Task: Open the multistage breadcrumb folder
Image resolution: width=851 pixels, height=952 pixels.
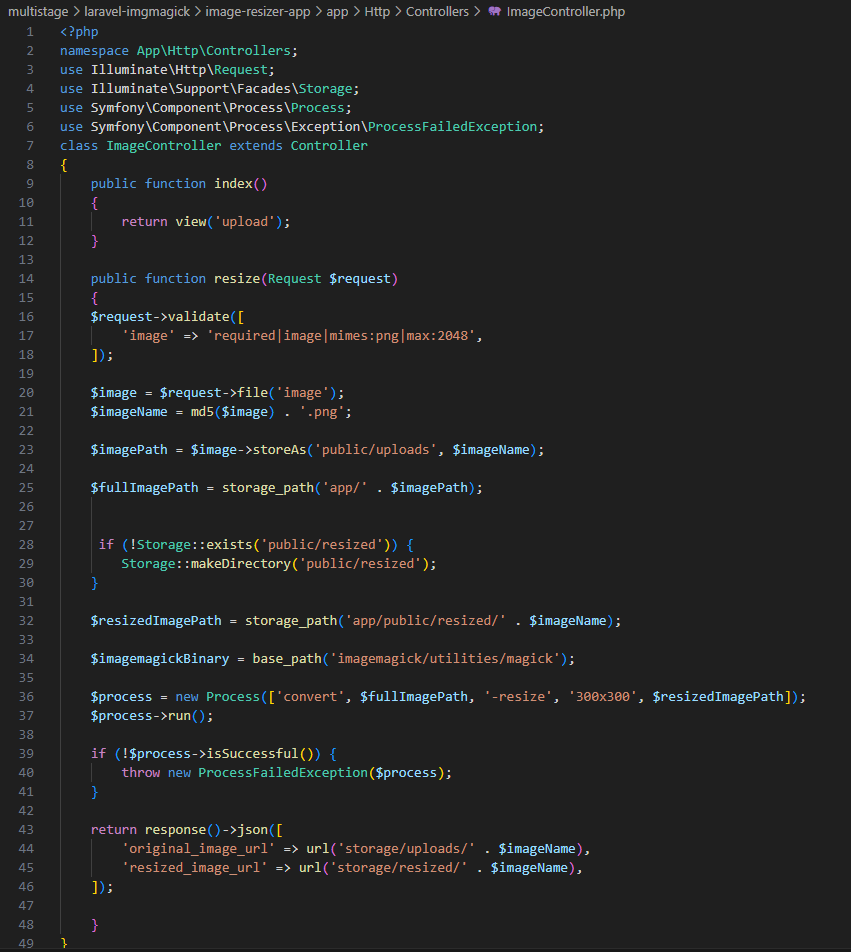Action: [40, 12]
